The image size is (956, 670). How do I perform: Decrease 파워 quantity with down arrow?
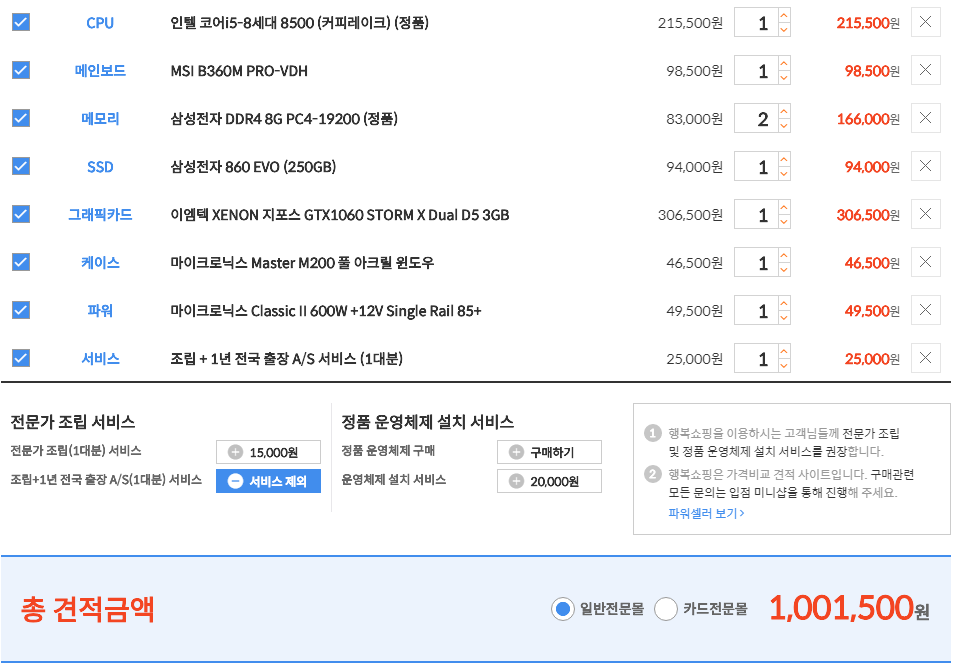pyautogui.click(x=784, y=317)
